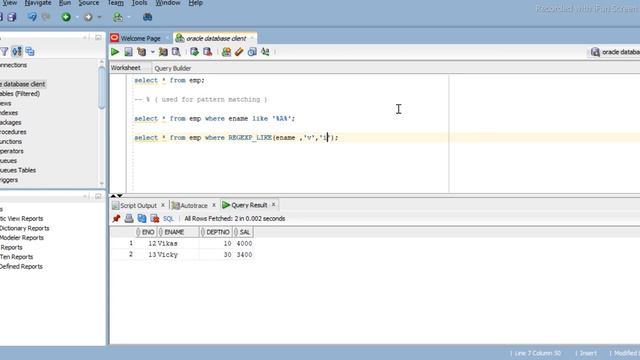Close the Autotrace results tab

pyautogui.click(x=213, y=205)
